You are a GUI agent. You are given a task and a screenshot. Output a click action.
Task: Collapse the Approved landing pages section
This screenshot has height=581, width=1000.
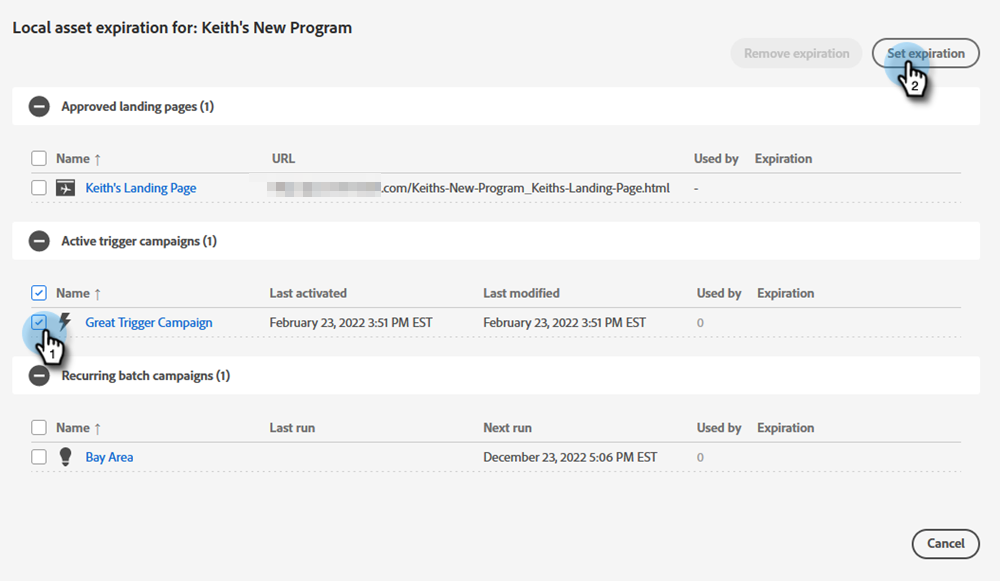(39, 106)
